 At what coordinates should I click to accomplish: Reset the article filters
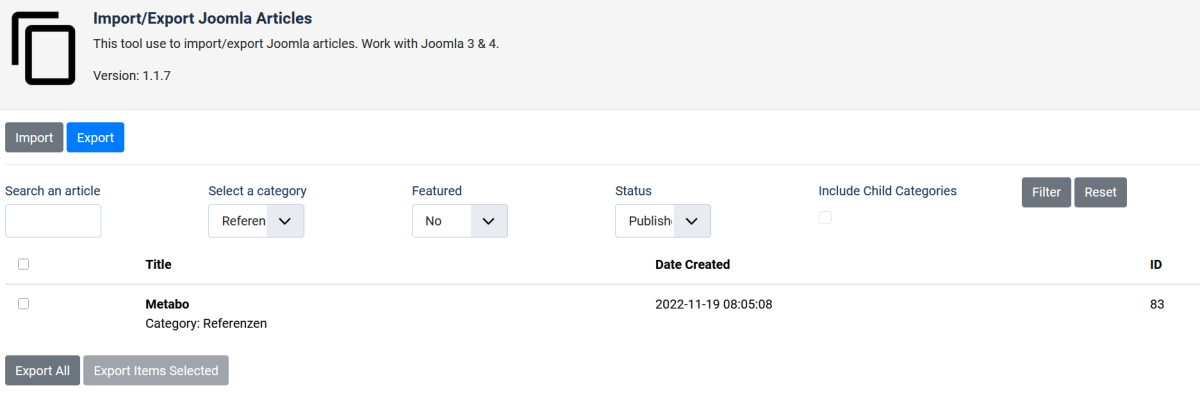coord(1100,192)
